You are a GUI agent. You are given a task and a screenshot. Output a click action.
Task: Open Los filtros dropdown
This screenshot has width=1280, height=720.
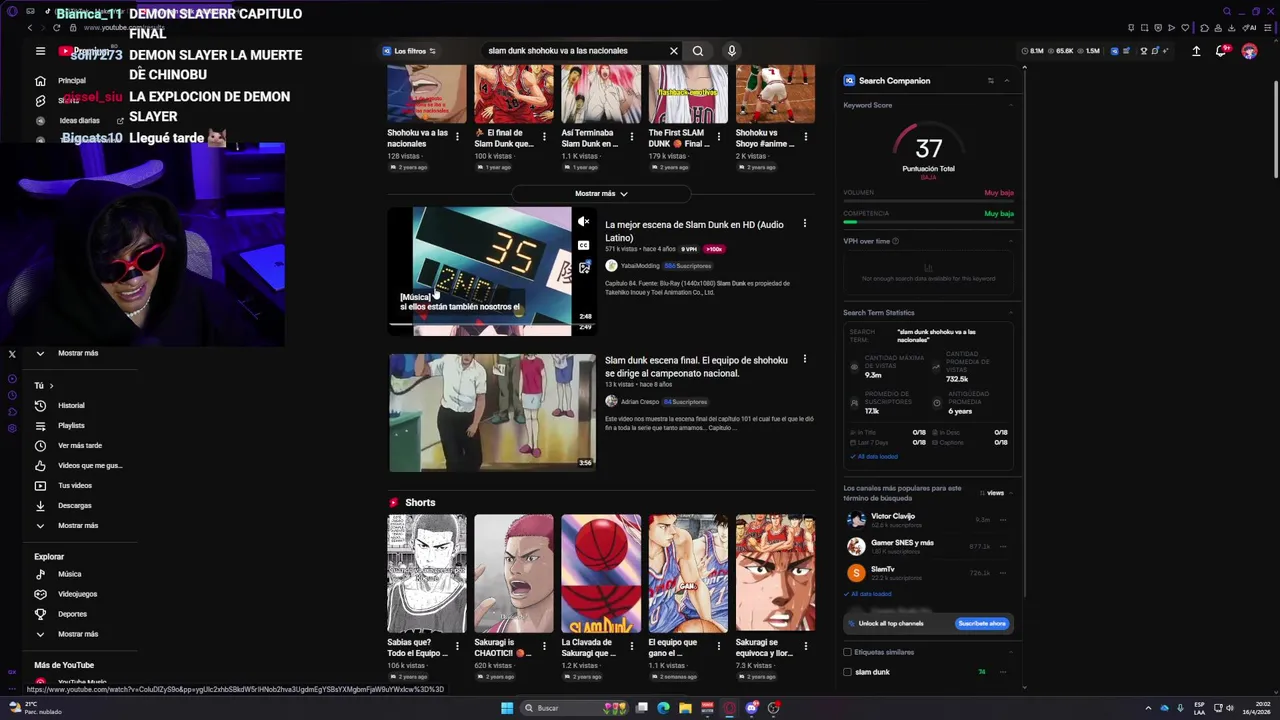409,51
